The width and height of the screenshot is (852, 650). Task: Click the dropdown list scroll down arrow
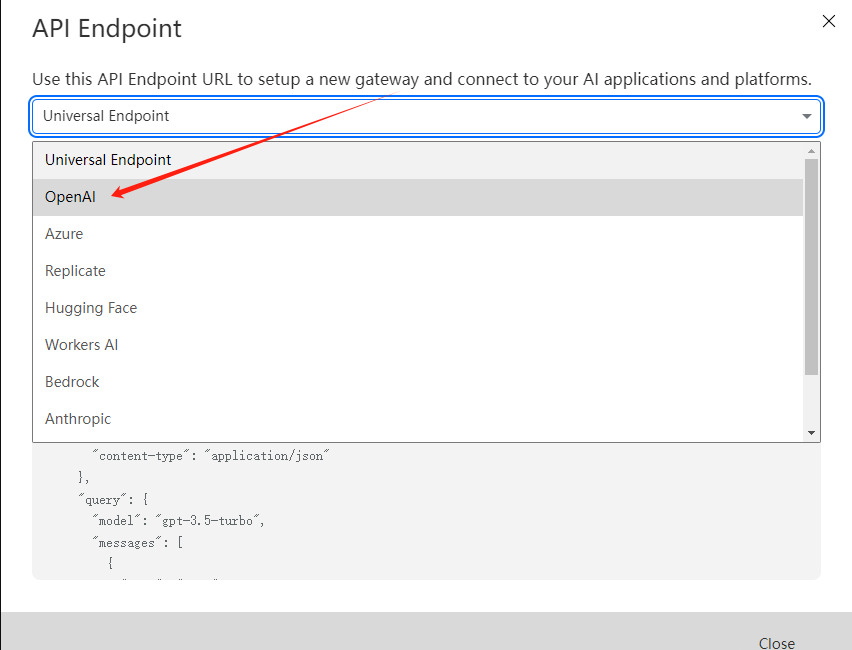point(811,432)
